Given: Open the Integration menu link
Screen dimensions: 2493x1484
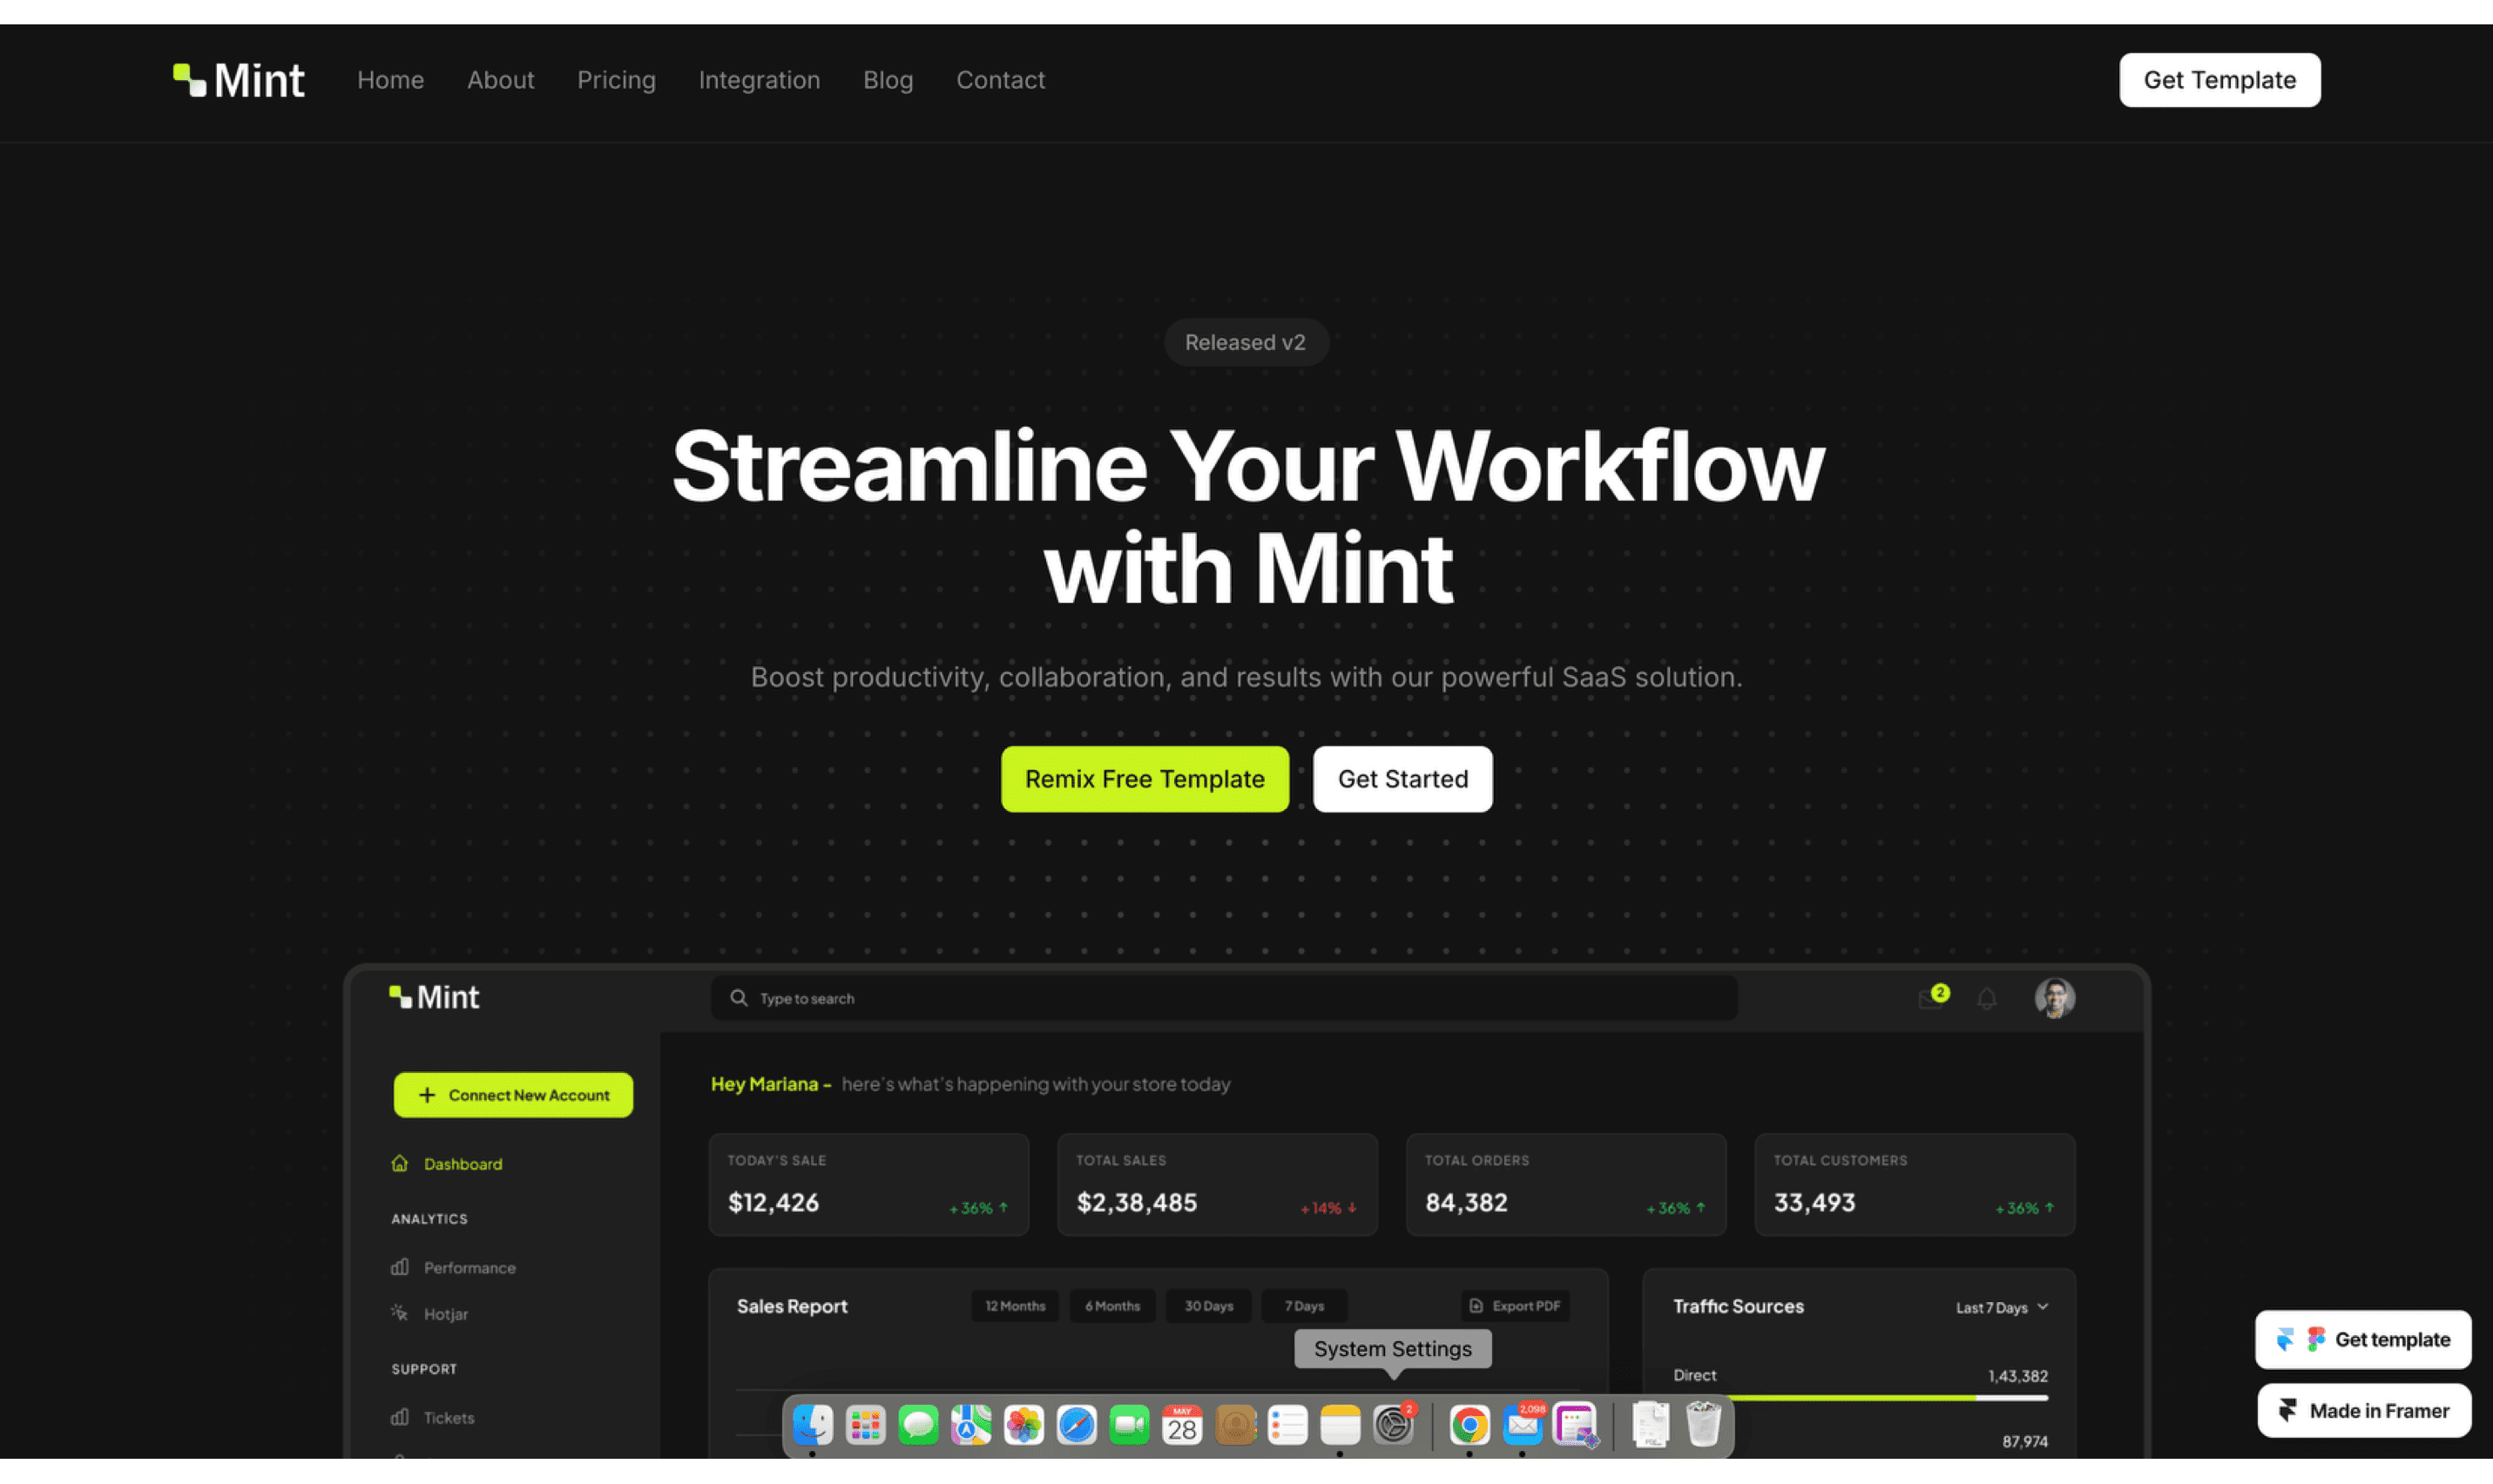Looking at the screenshot, I should pos(759,80).
